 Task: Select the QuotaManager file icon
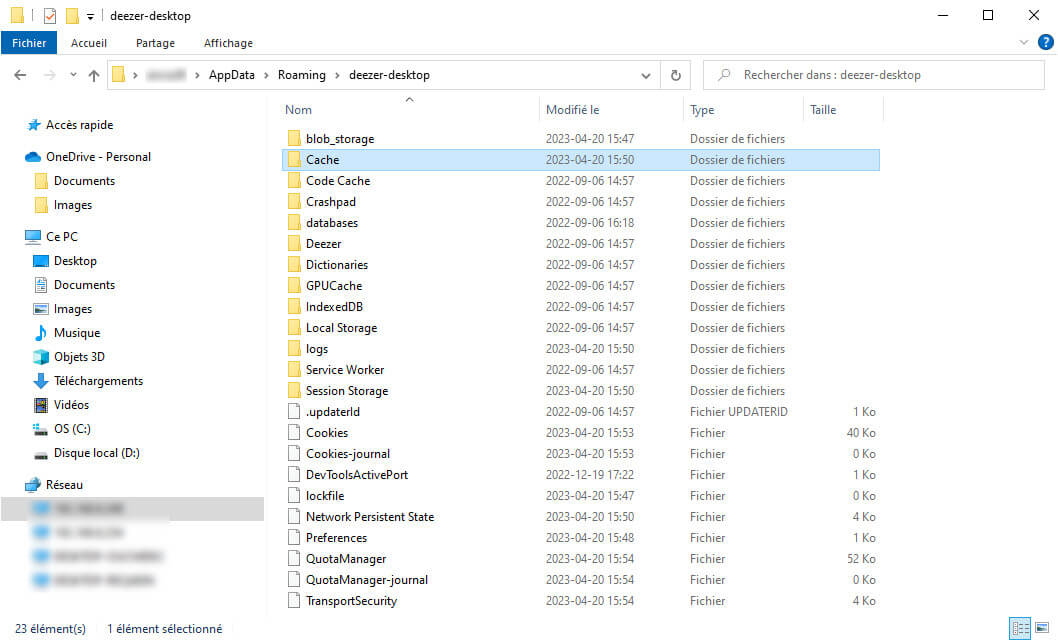coord(294,558)
